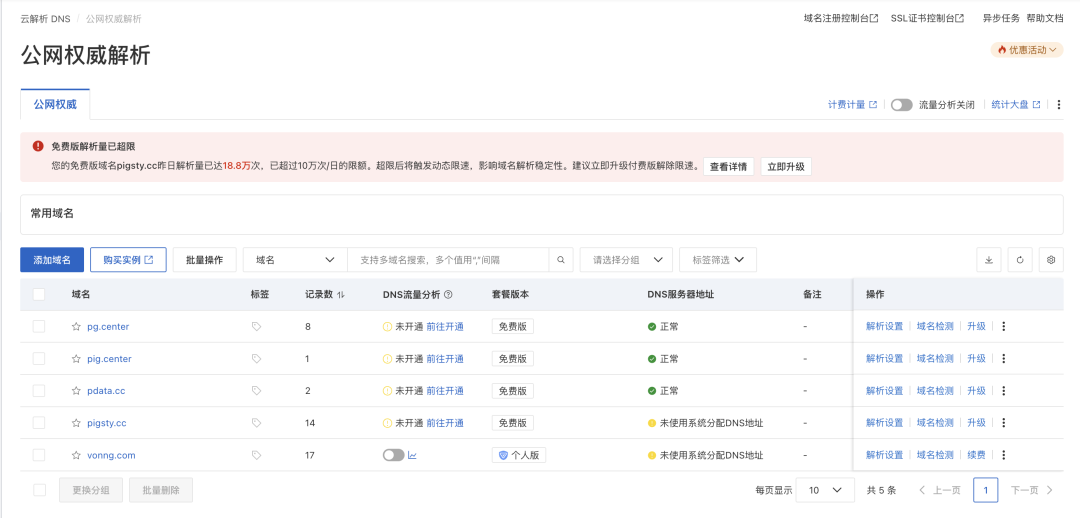Click 续费 for vonng.com
The image size is (1080, 518).
point(976,455)
